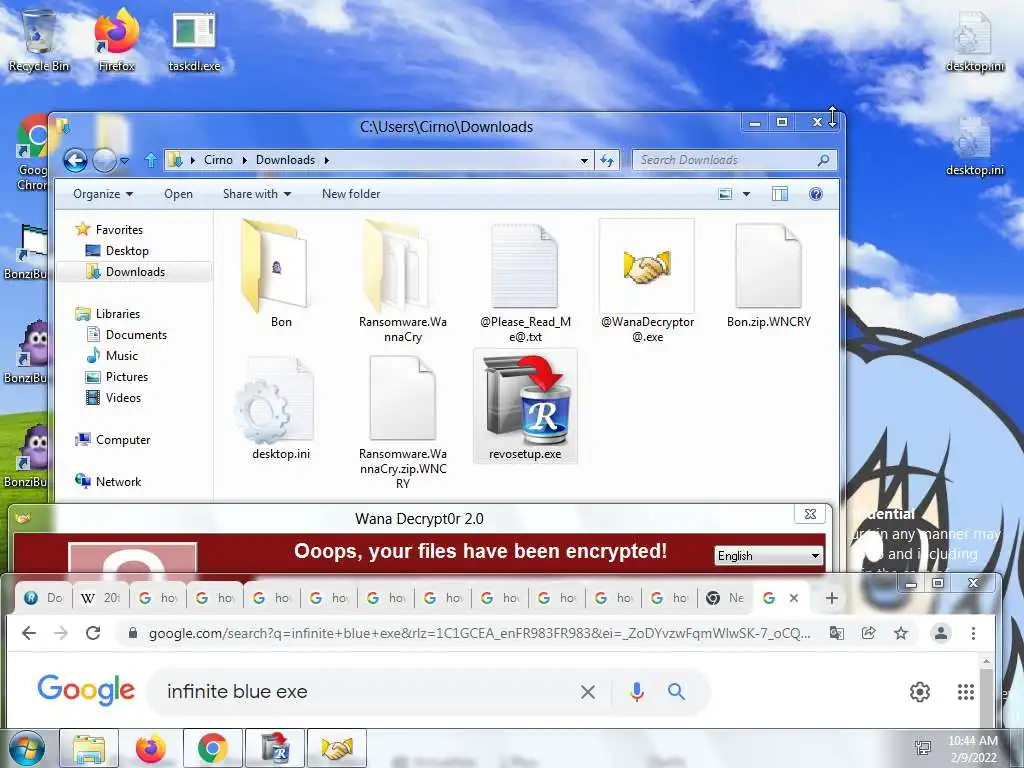Select the Bon.zip.WNCRY file
The width and height of the screenshot is (1024, 768).
coord(769,274)
